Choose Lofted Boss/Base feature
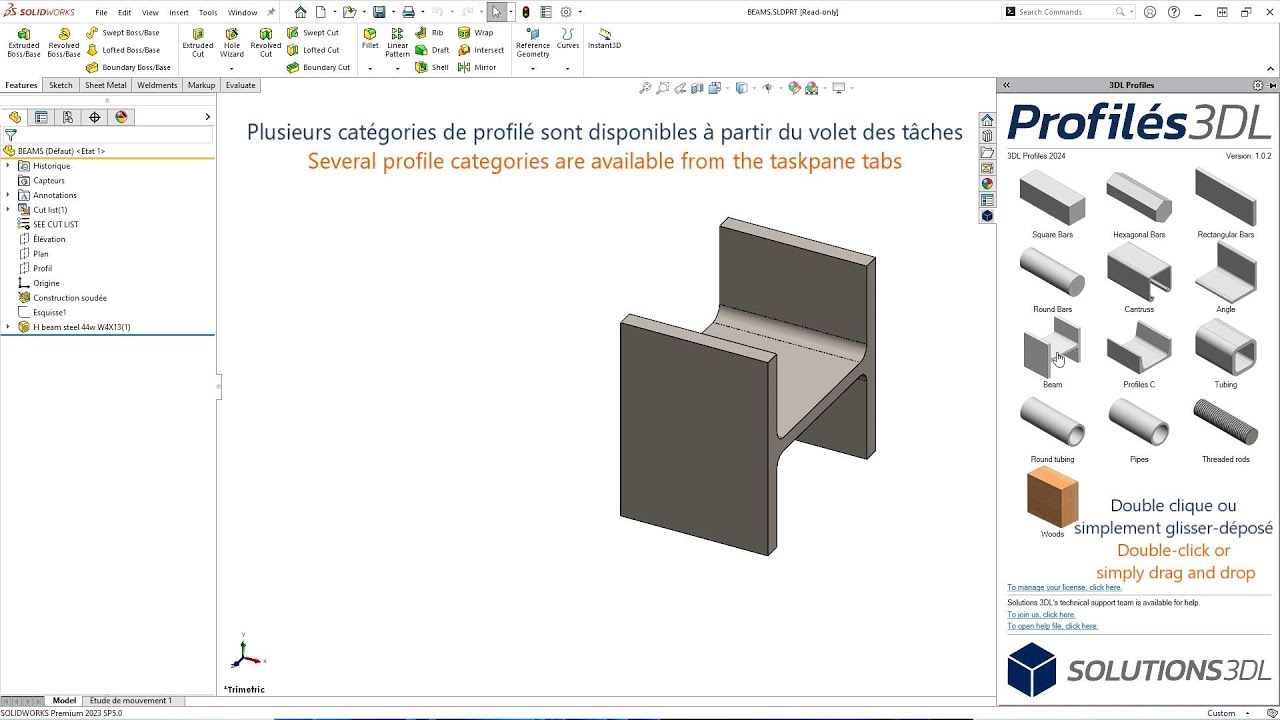This screenshot has height=720, width=1280. pyautogui.click(x=123, y=50)
